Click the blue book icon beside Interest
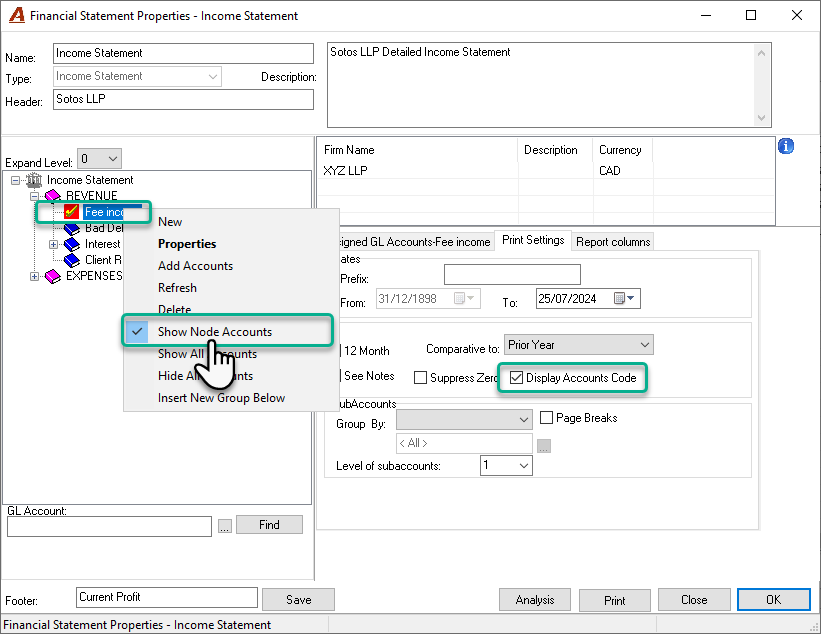Screen dimensions: 821x634 pyautogui.click(x=72, y=244)
